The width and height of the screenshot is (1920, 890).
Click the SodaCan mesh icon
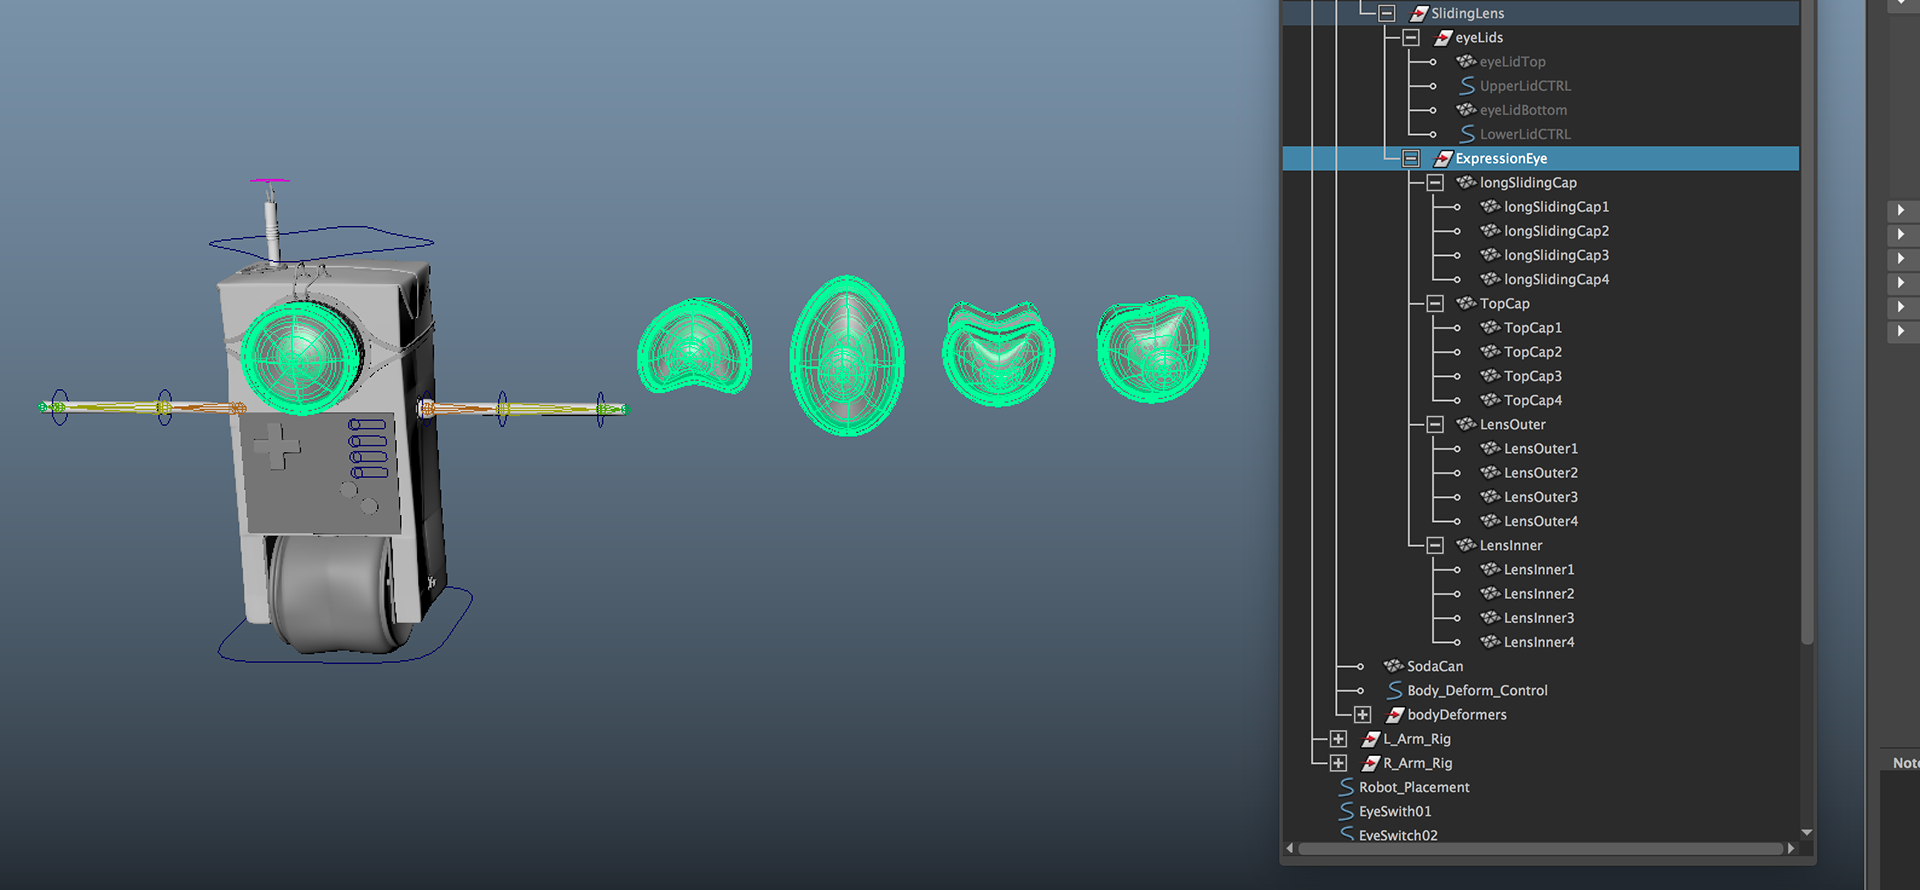1393,666
